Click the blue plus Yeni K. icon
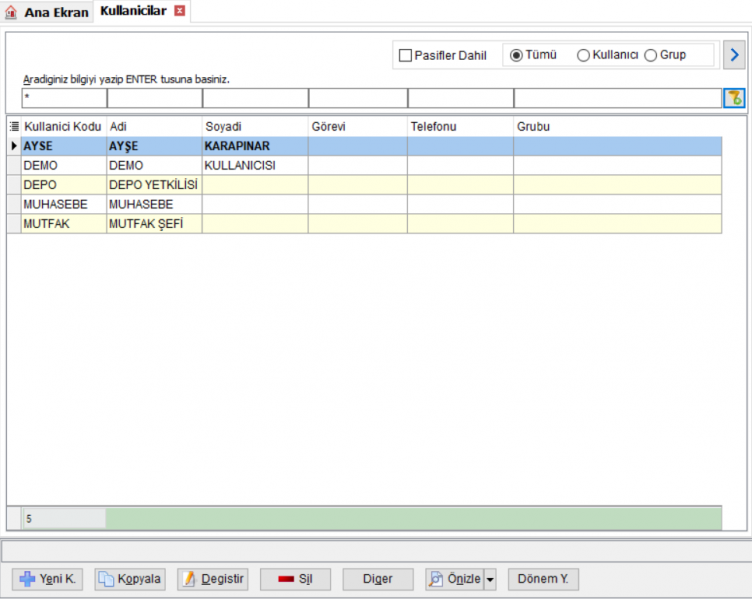This screenshot has height=599, width=752. coord(27,579)
